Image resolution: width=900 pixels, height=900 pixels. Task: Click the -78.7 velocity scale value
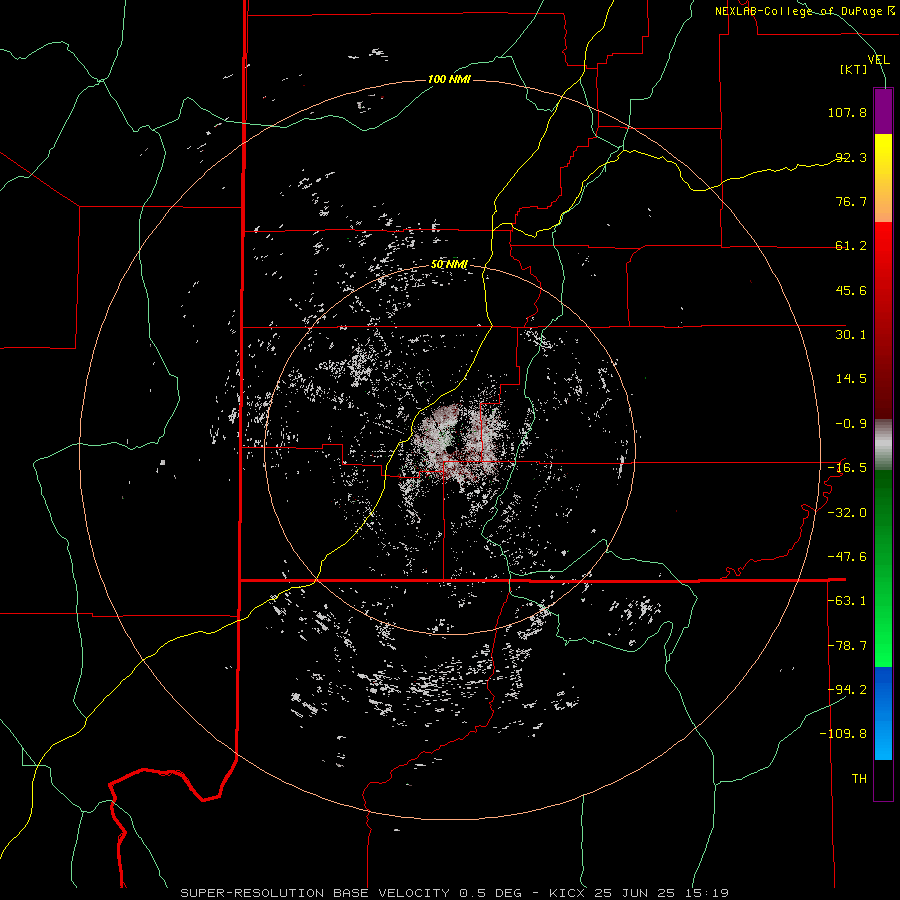point(847,646)
